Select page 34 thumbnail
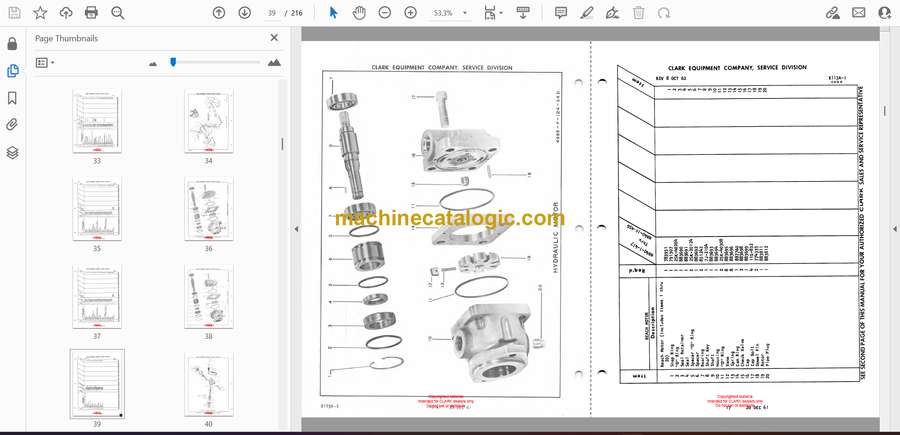This screenshot has width=900, height=435. point(208,121)
